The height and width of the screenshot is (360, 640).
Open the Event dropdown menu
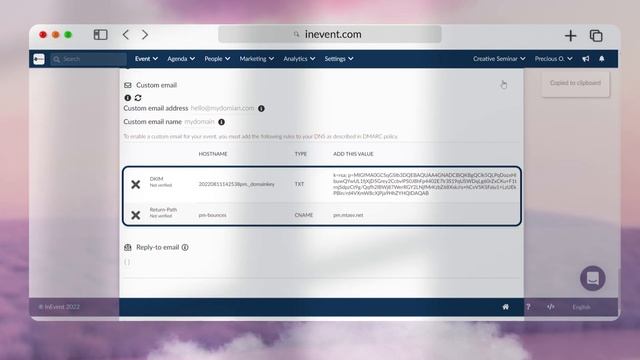point(146,59)
